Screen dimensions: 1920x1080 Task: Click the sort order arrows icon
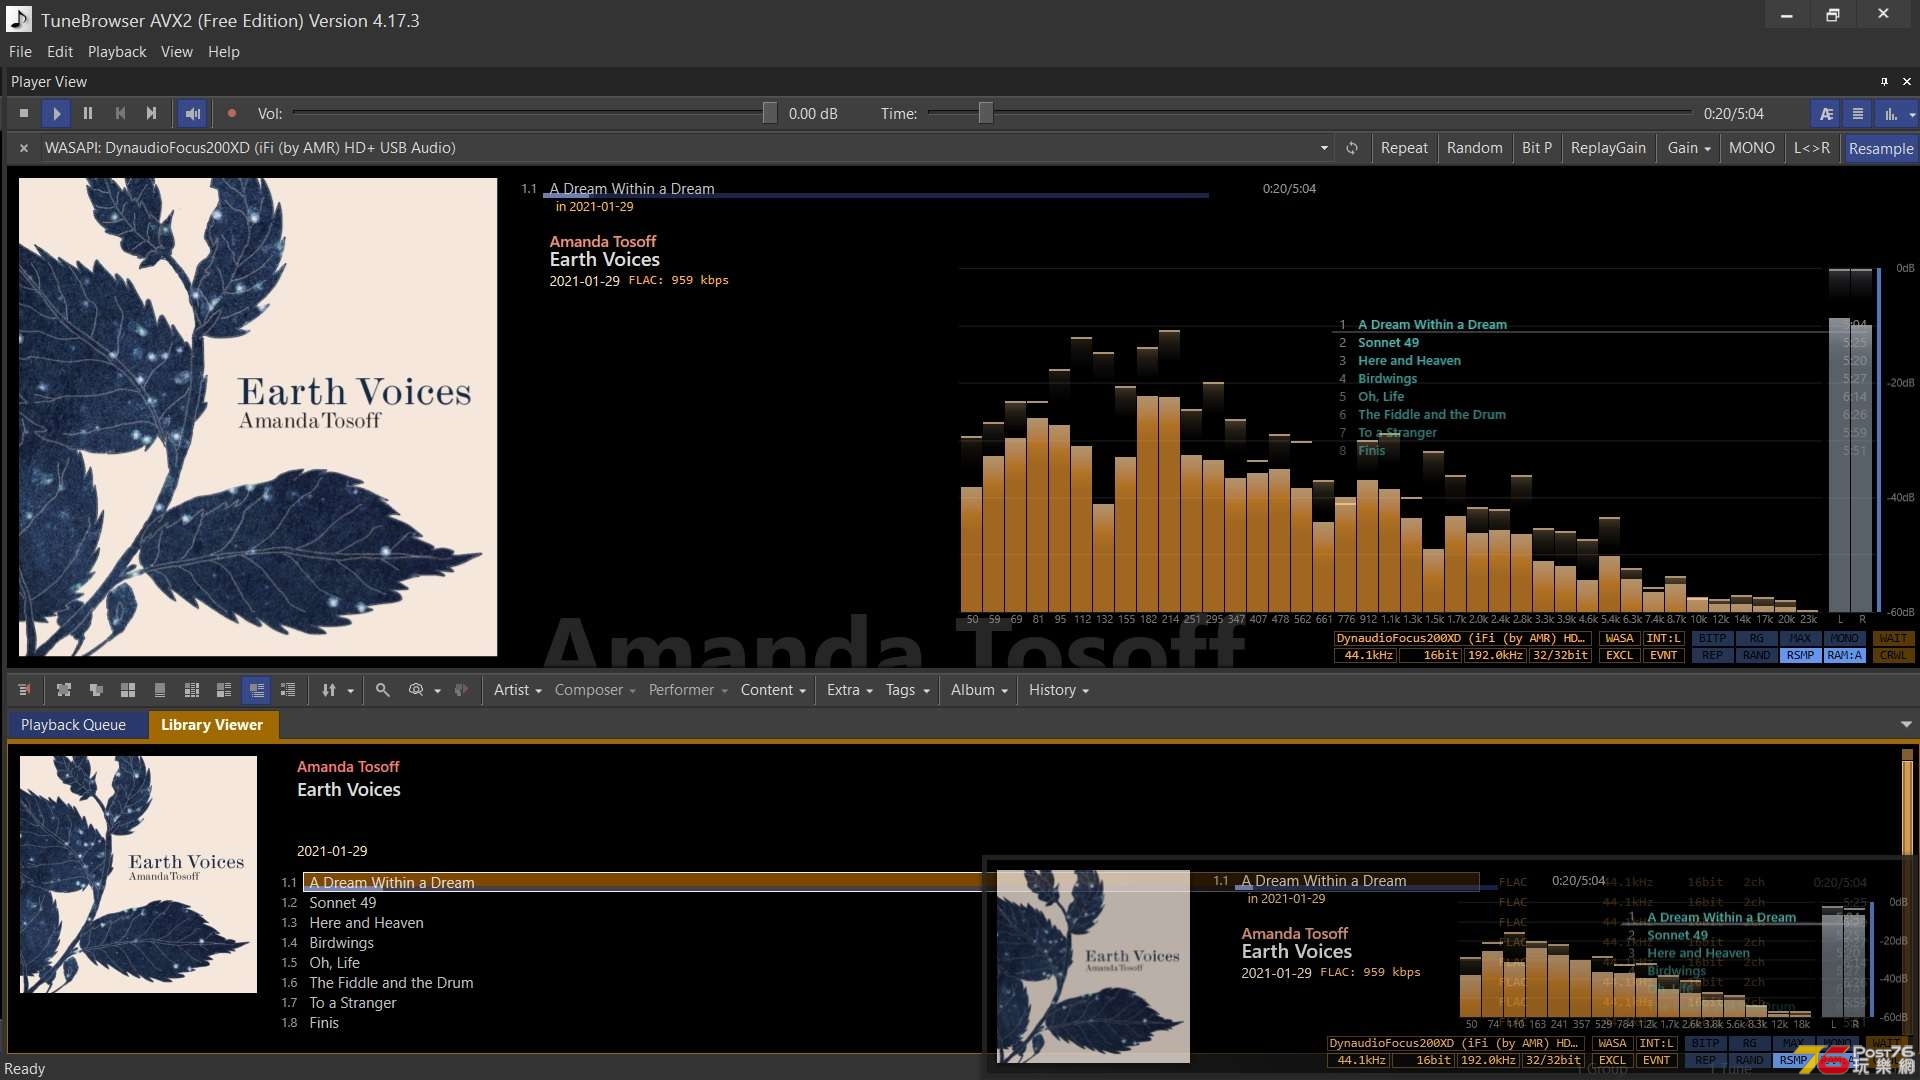[329, 690]
